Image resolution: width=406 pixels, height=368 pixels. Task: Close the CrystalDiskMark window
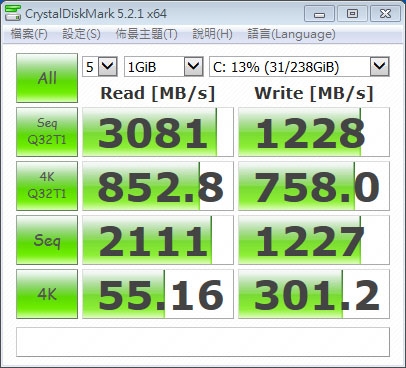385,14
